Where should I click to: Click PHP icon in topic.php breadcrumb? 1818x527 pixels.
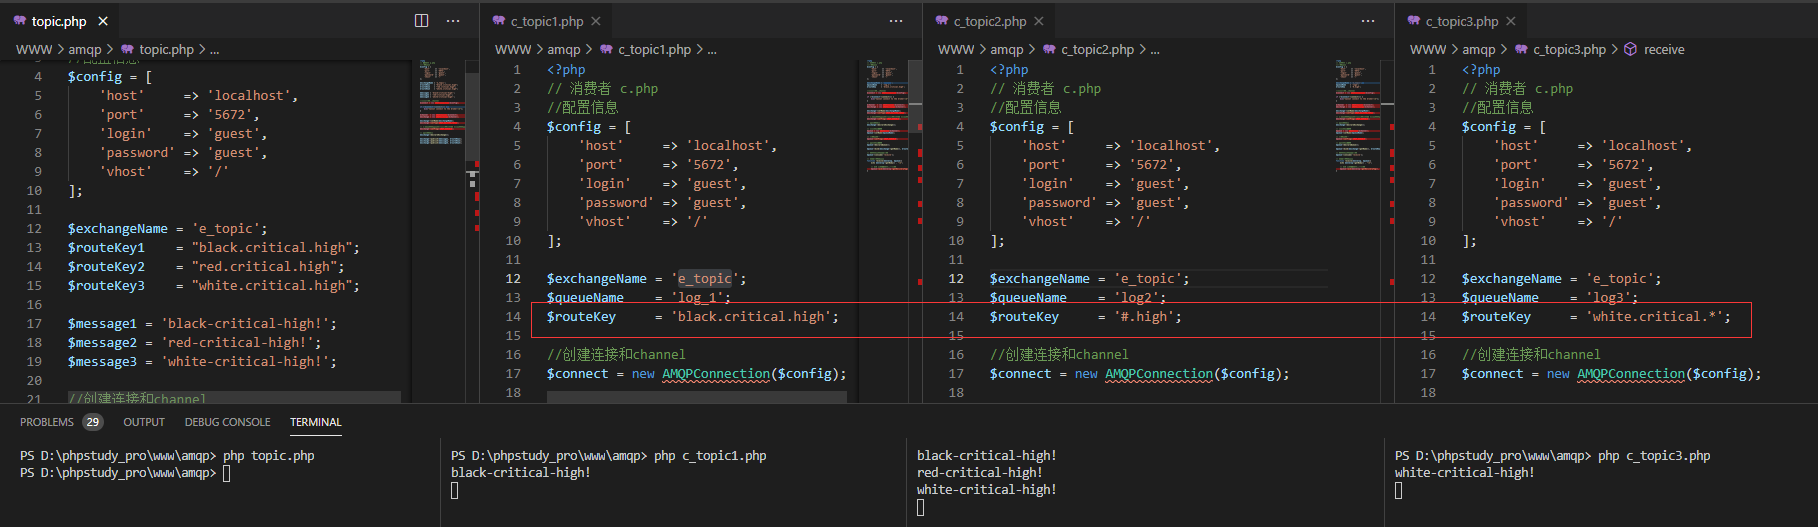127,49
